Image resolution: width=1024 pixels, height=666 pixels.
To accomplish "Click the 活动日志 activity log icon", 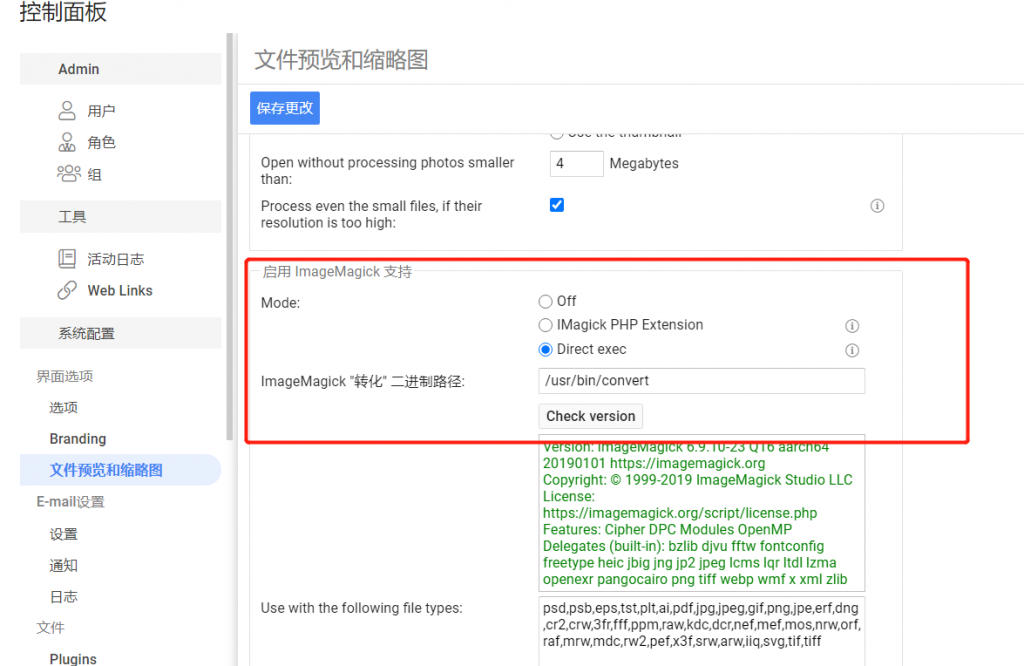I will tap(67, 259).
